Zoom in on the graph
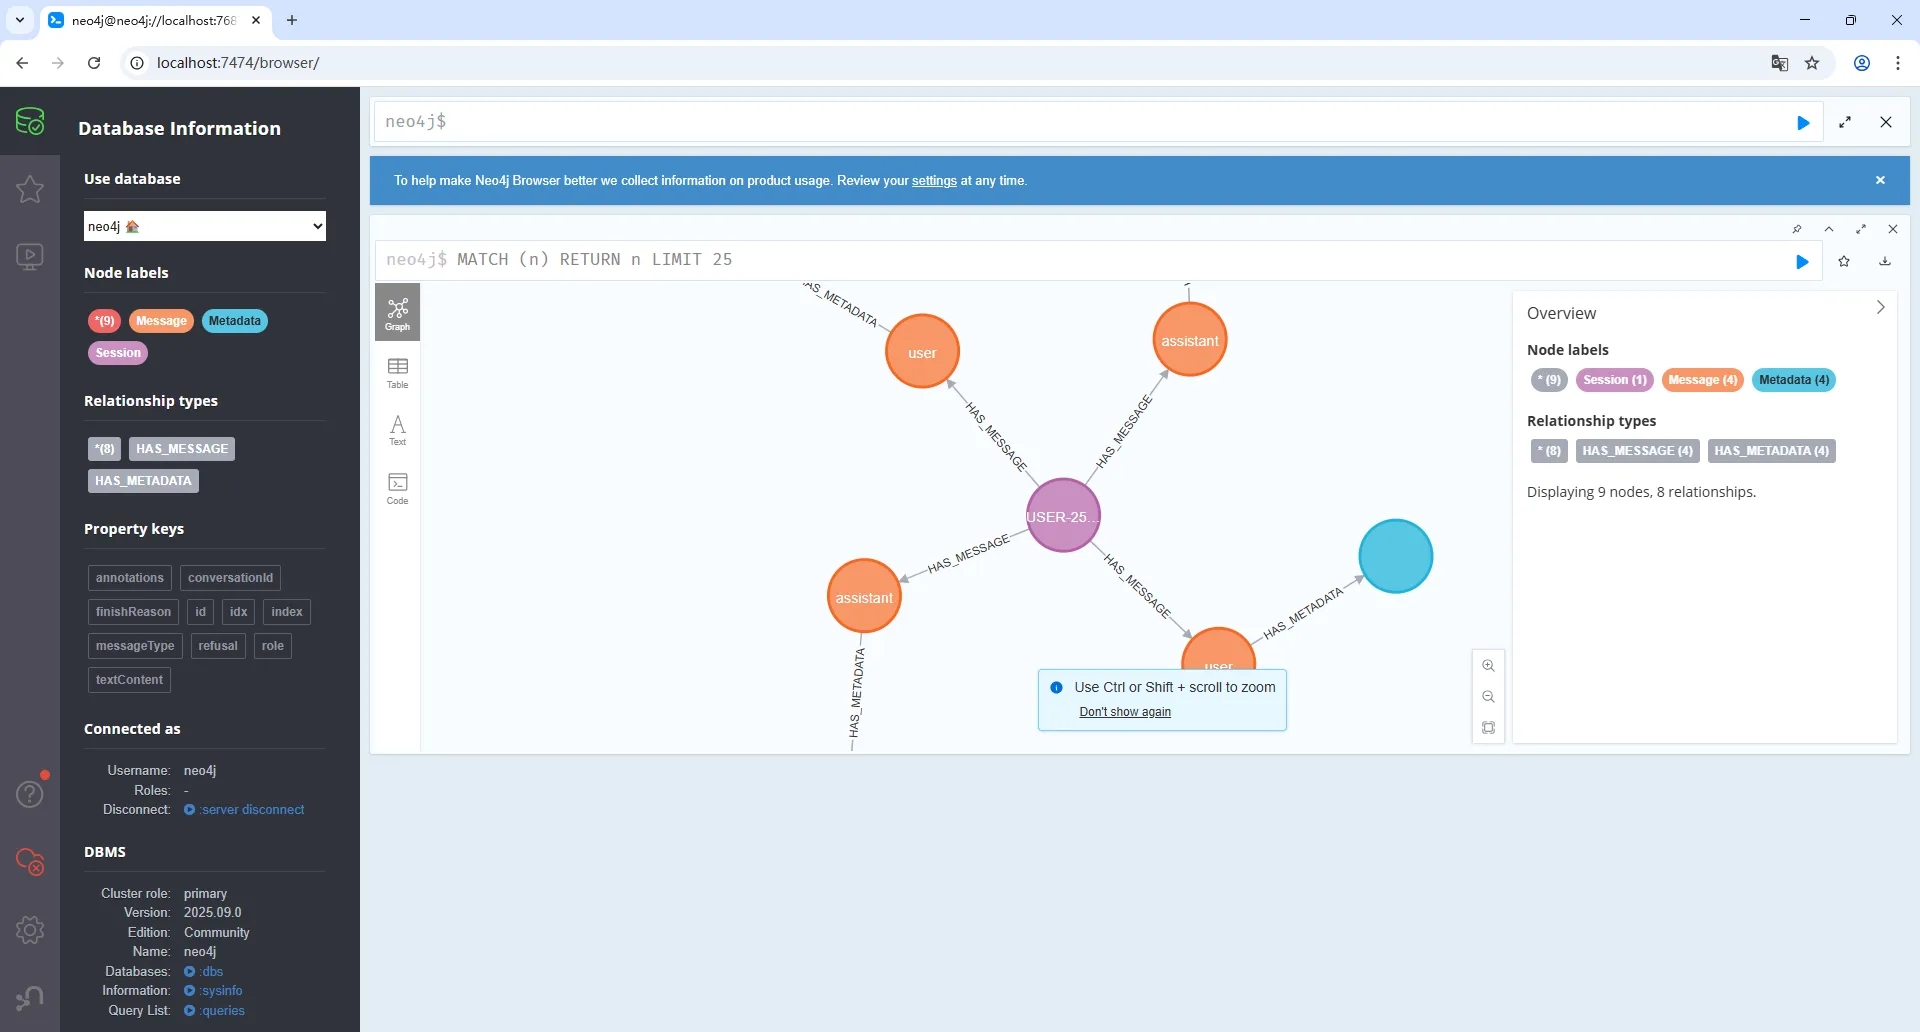Viewport: 1920px width, 1032px height. (1488, 666)
